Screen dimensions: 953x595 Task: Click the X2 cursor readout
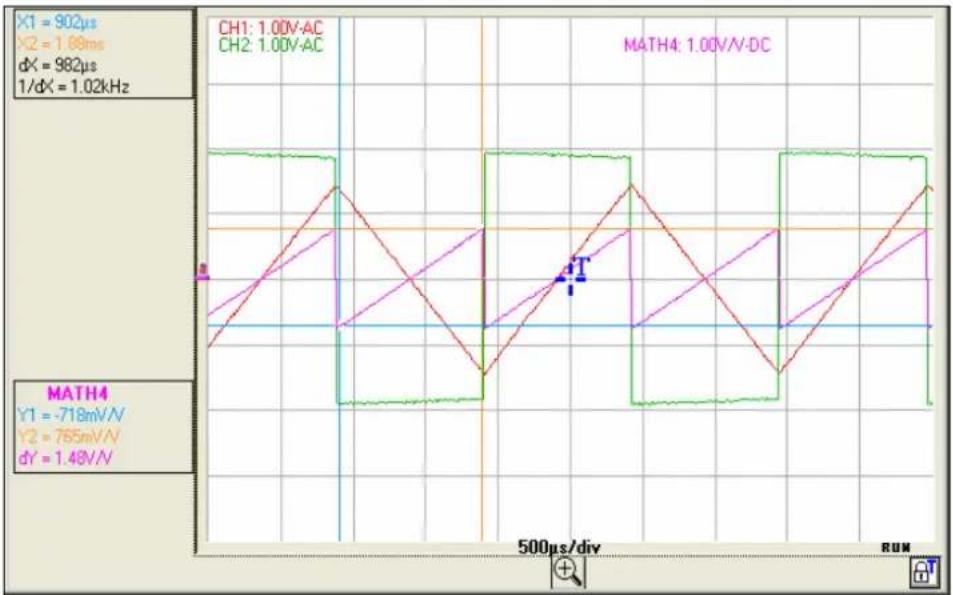[x=61, y=44]
